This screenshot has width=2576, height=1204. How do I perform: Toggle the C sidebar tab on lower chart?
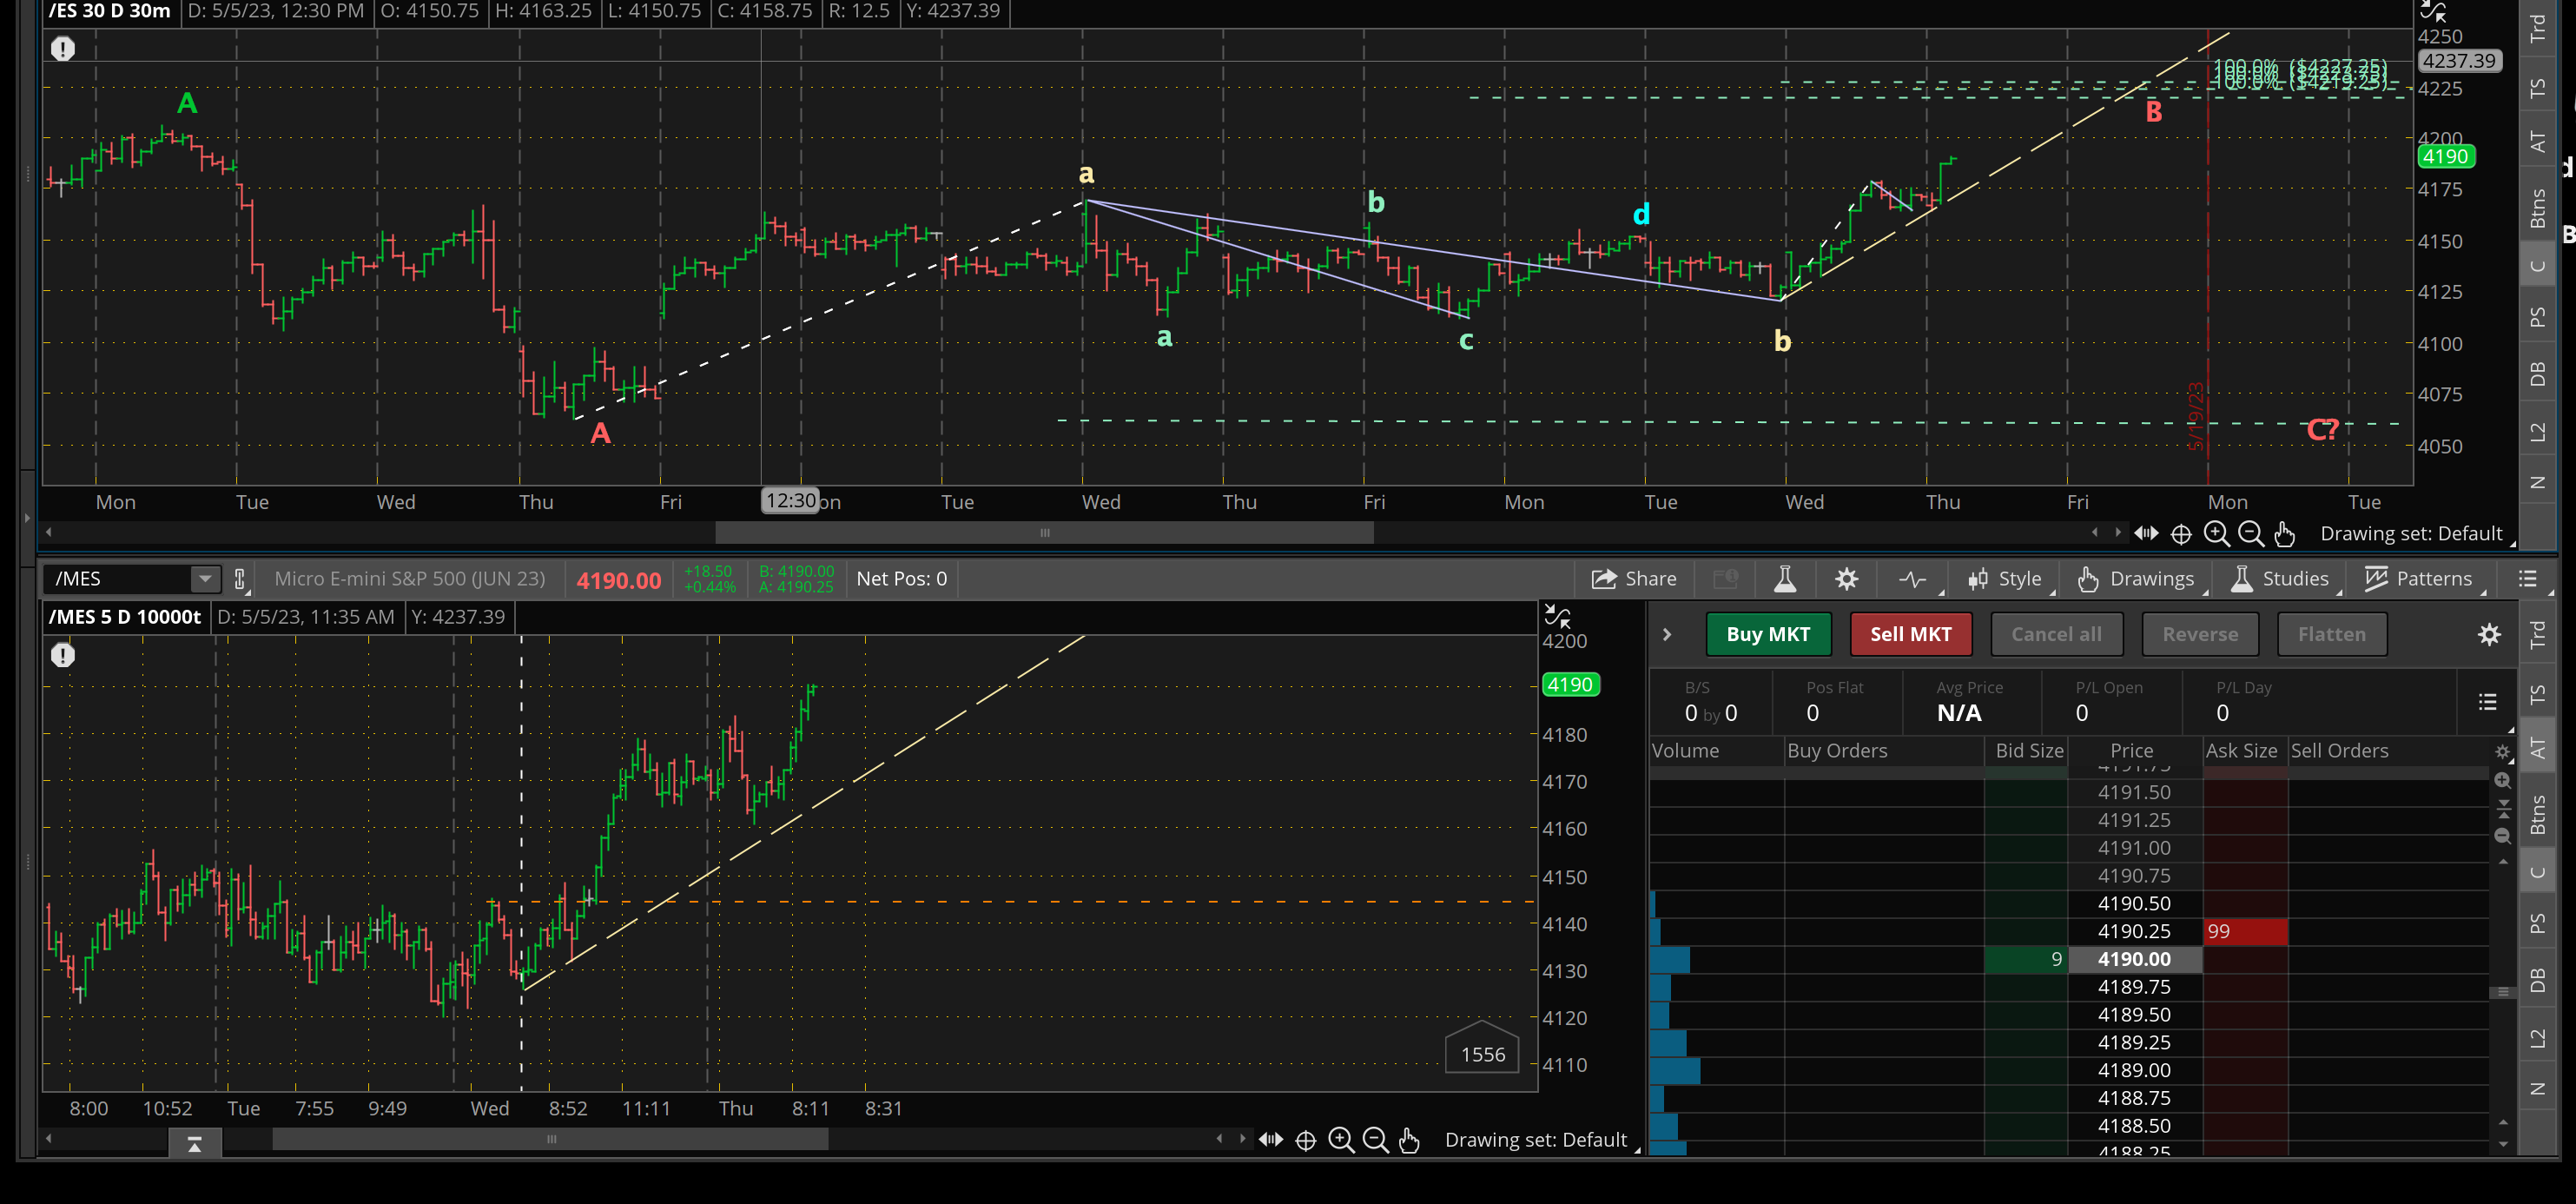2538,872
